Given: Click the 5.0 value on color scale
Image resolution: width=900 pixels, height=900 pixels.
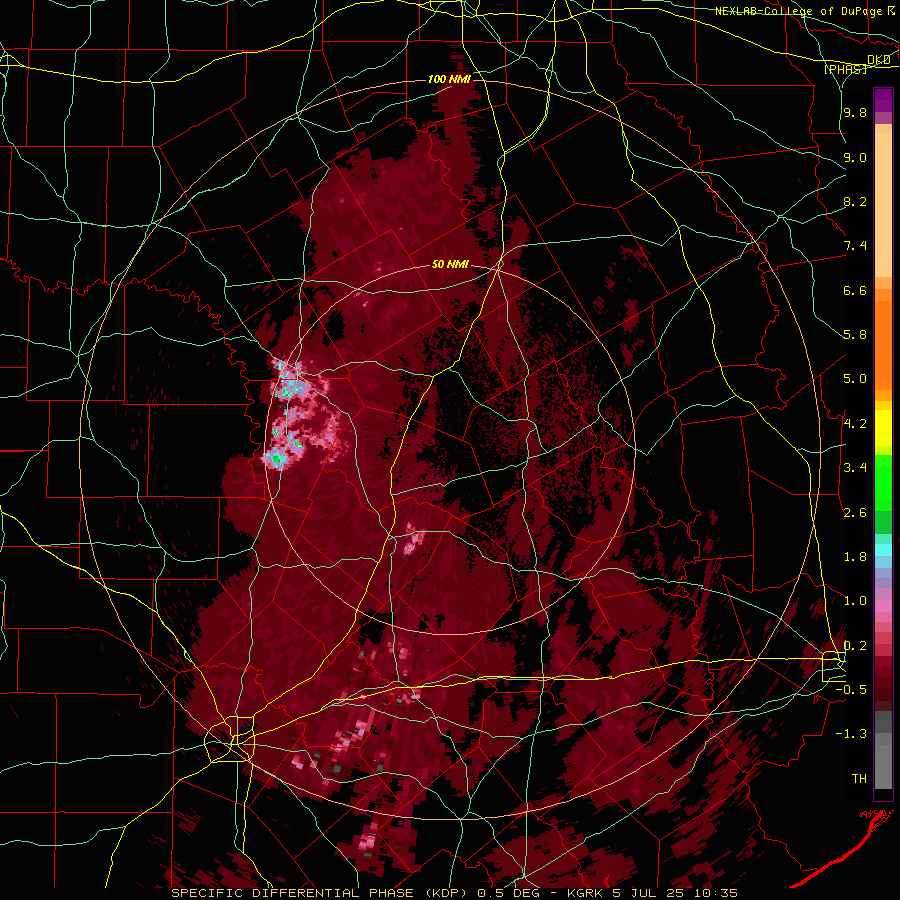Looking at the screenshot, I should pos(855,379).
